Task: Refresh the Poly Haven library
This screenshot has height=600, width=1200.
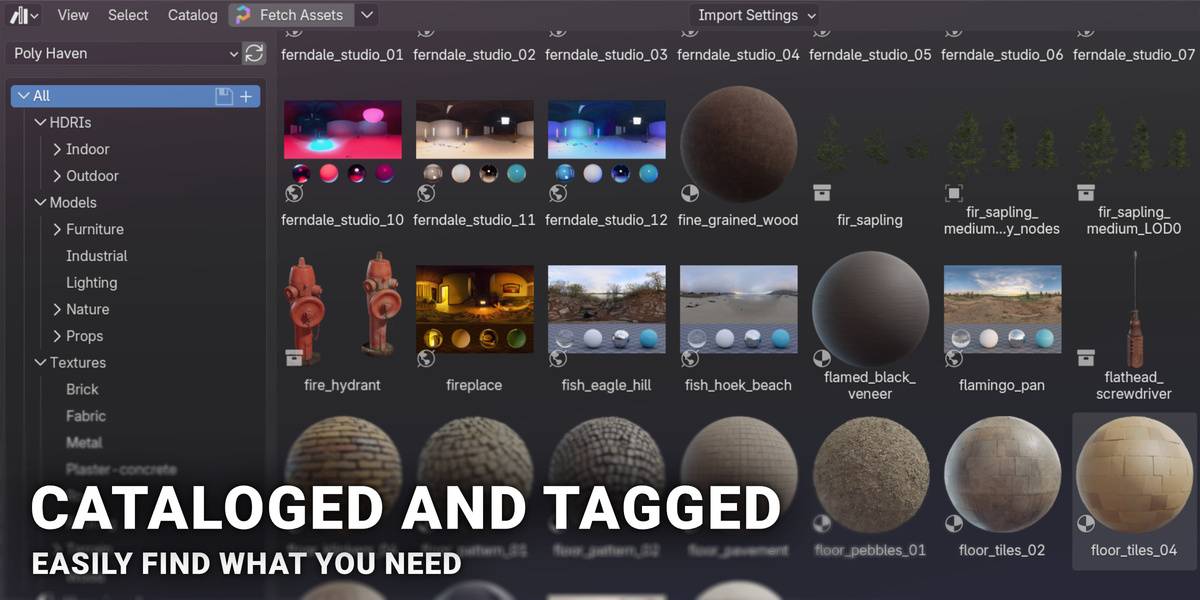Action: click(254, 53)
